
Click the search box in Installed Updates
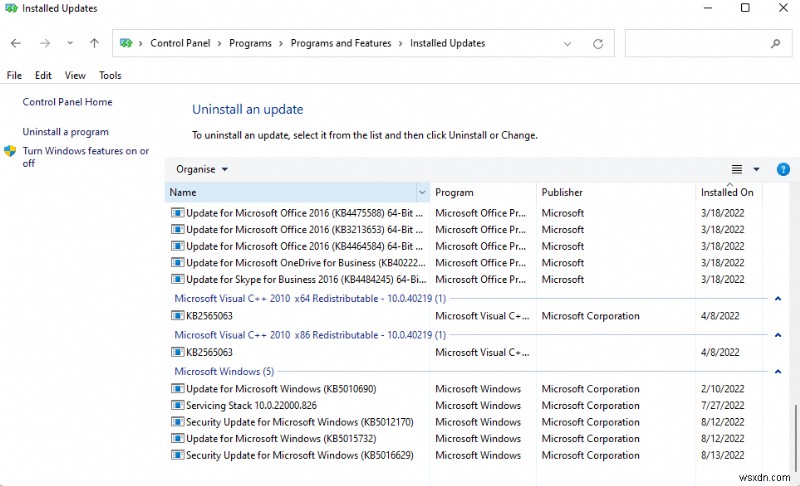pos(708,43)
